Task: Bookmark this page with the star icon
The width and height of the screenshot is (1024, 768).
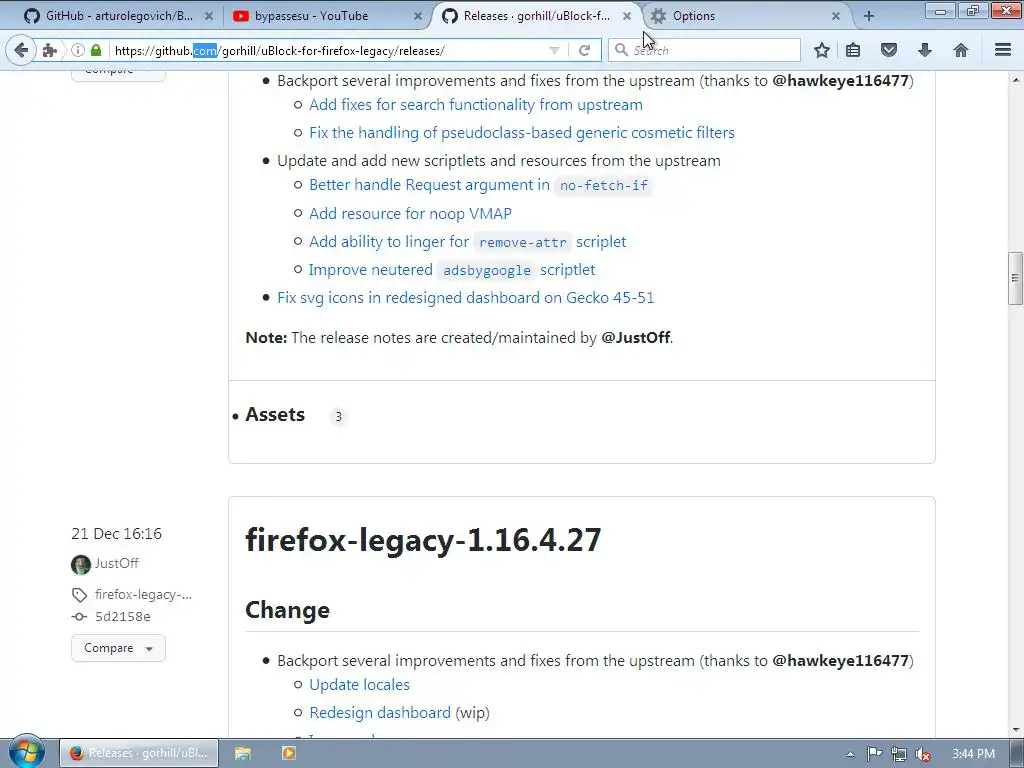Action: coord(822,50)
